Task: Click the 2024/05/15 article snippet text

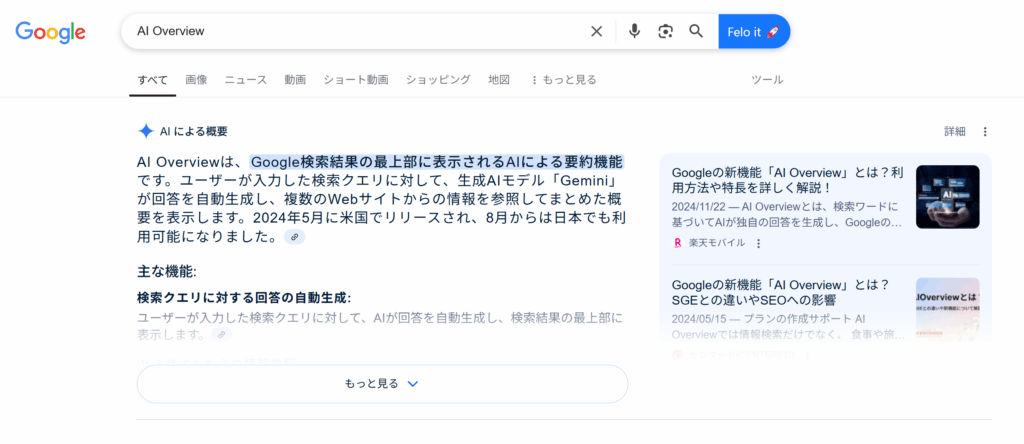Action: [788, 327]
